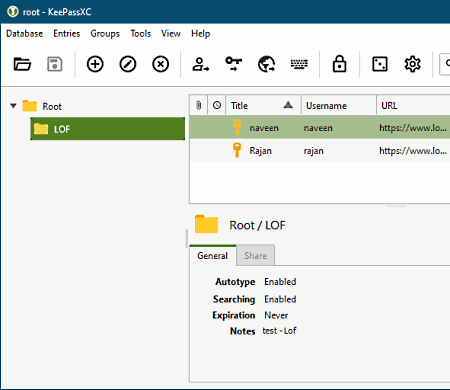
Task: Select the LOF group in tree
Action: [x=107, y=129]
